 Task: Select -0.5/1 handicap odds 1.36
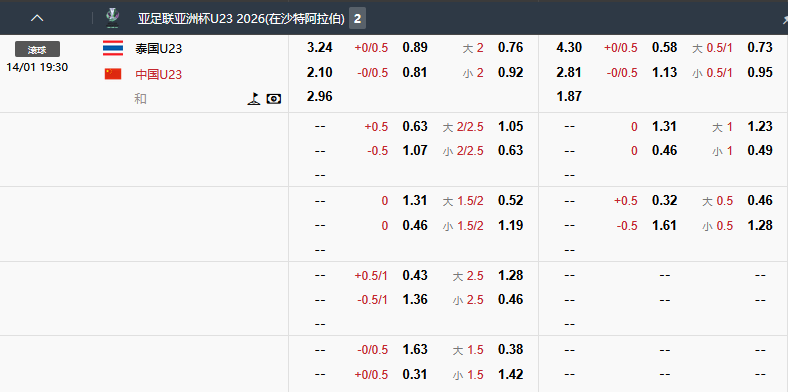[x=415, y=300]
